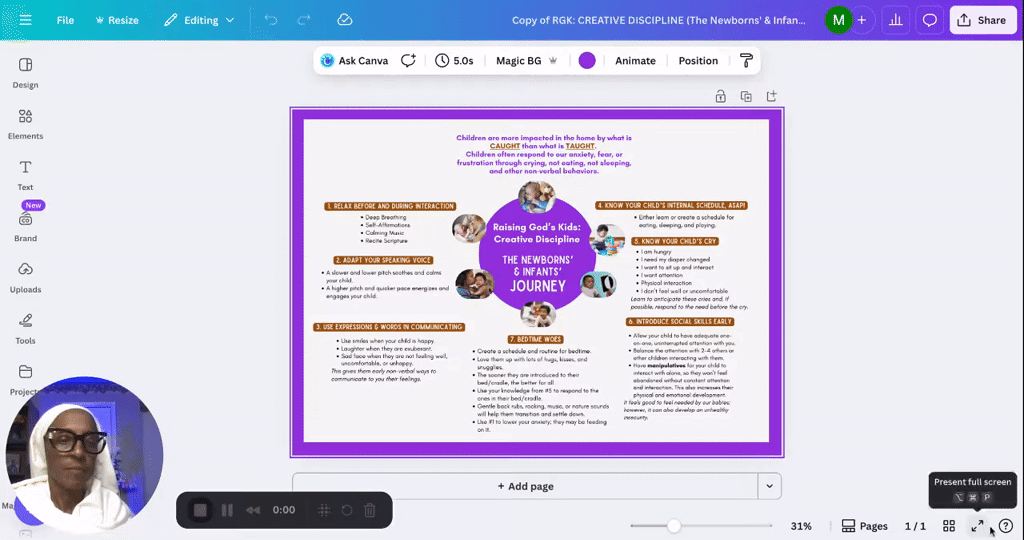
Task: Stop the screen recording
Action: click(200, 510)
